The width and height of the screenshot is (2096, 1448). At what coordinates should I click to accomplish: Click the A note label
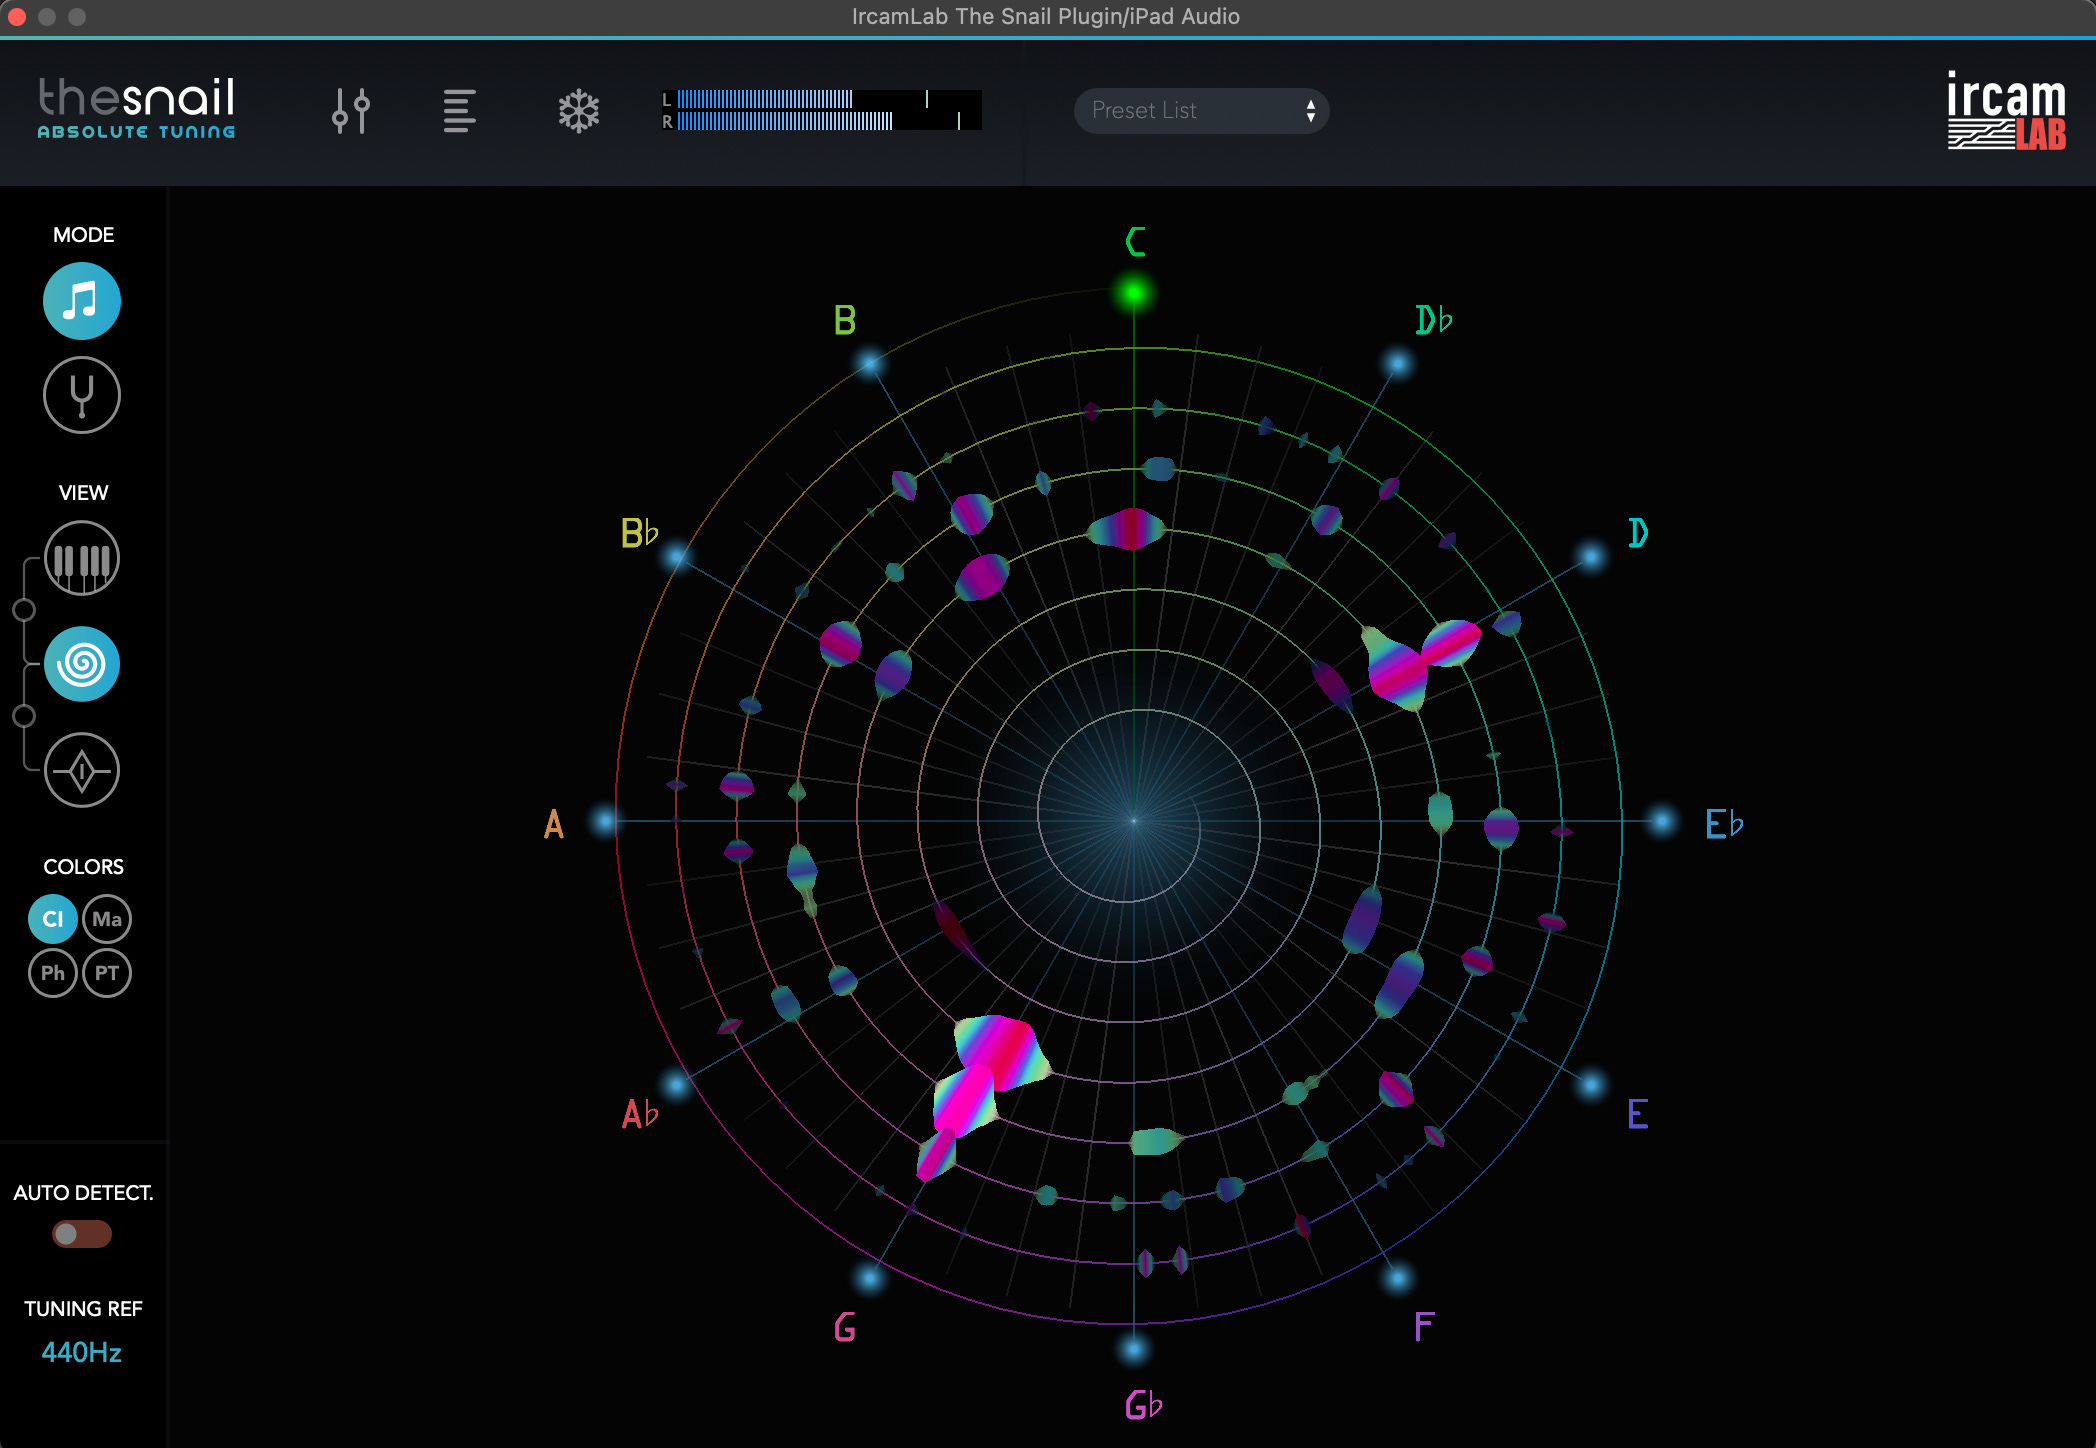click(x=554, y=824)
